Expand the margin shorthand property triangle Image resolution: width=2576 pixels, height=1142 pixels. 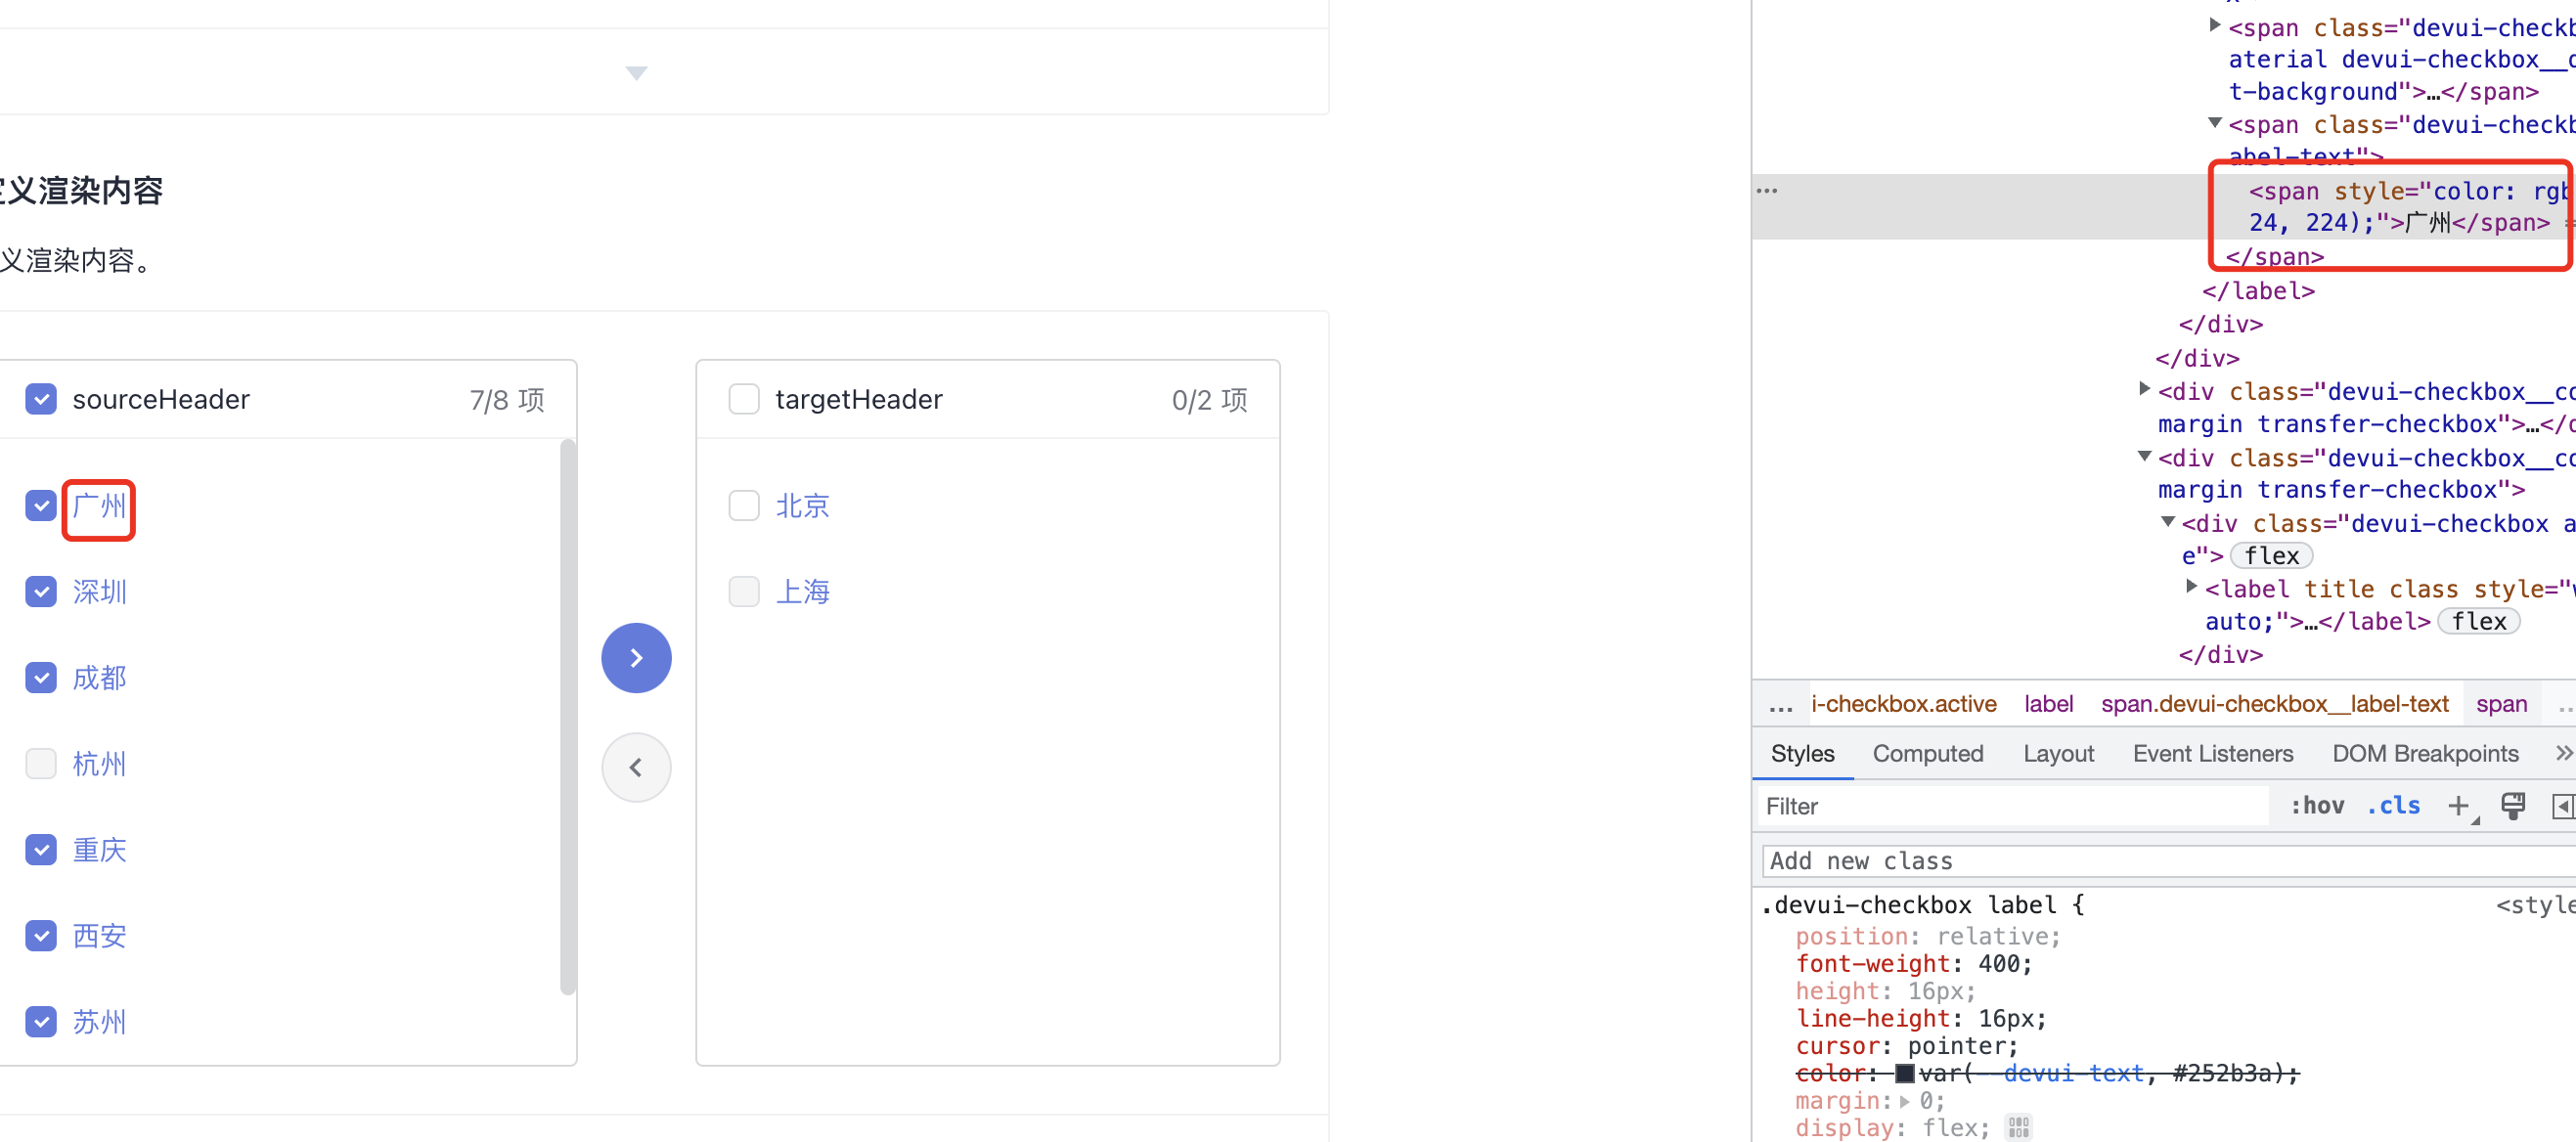pyautogui.click(x=1904, y=1100)
